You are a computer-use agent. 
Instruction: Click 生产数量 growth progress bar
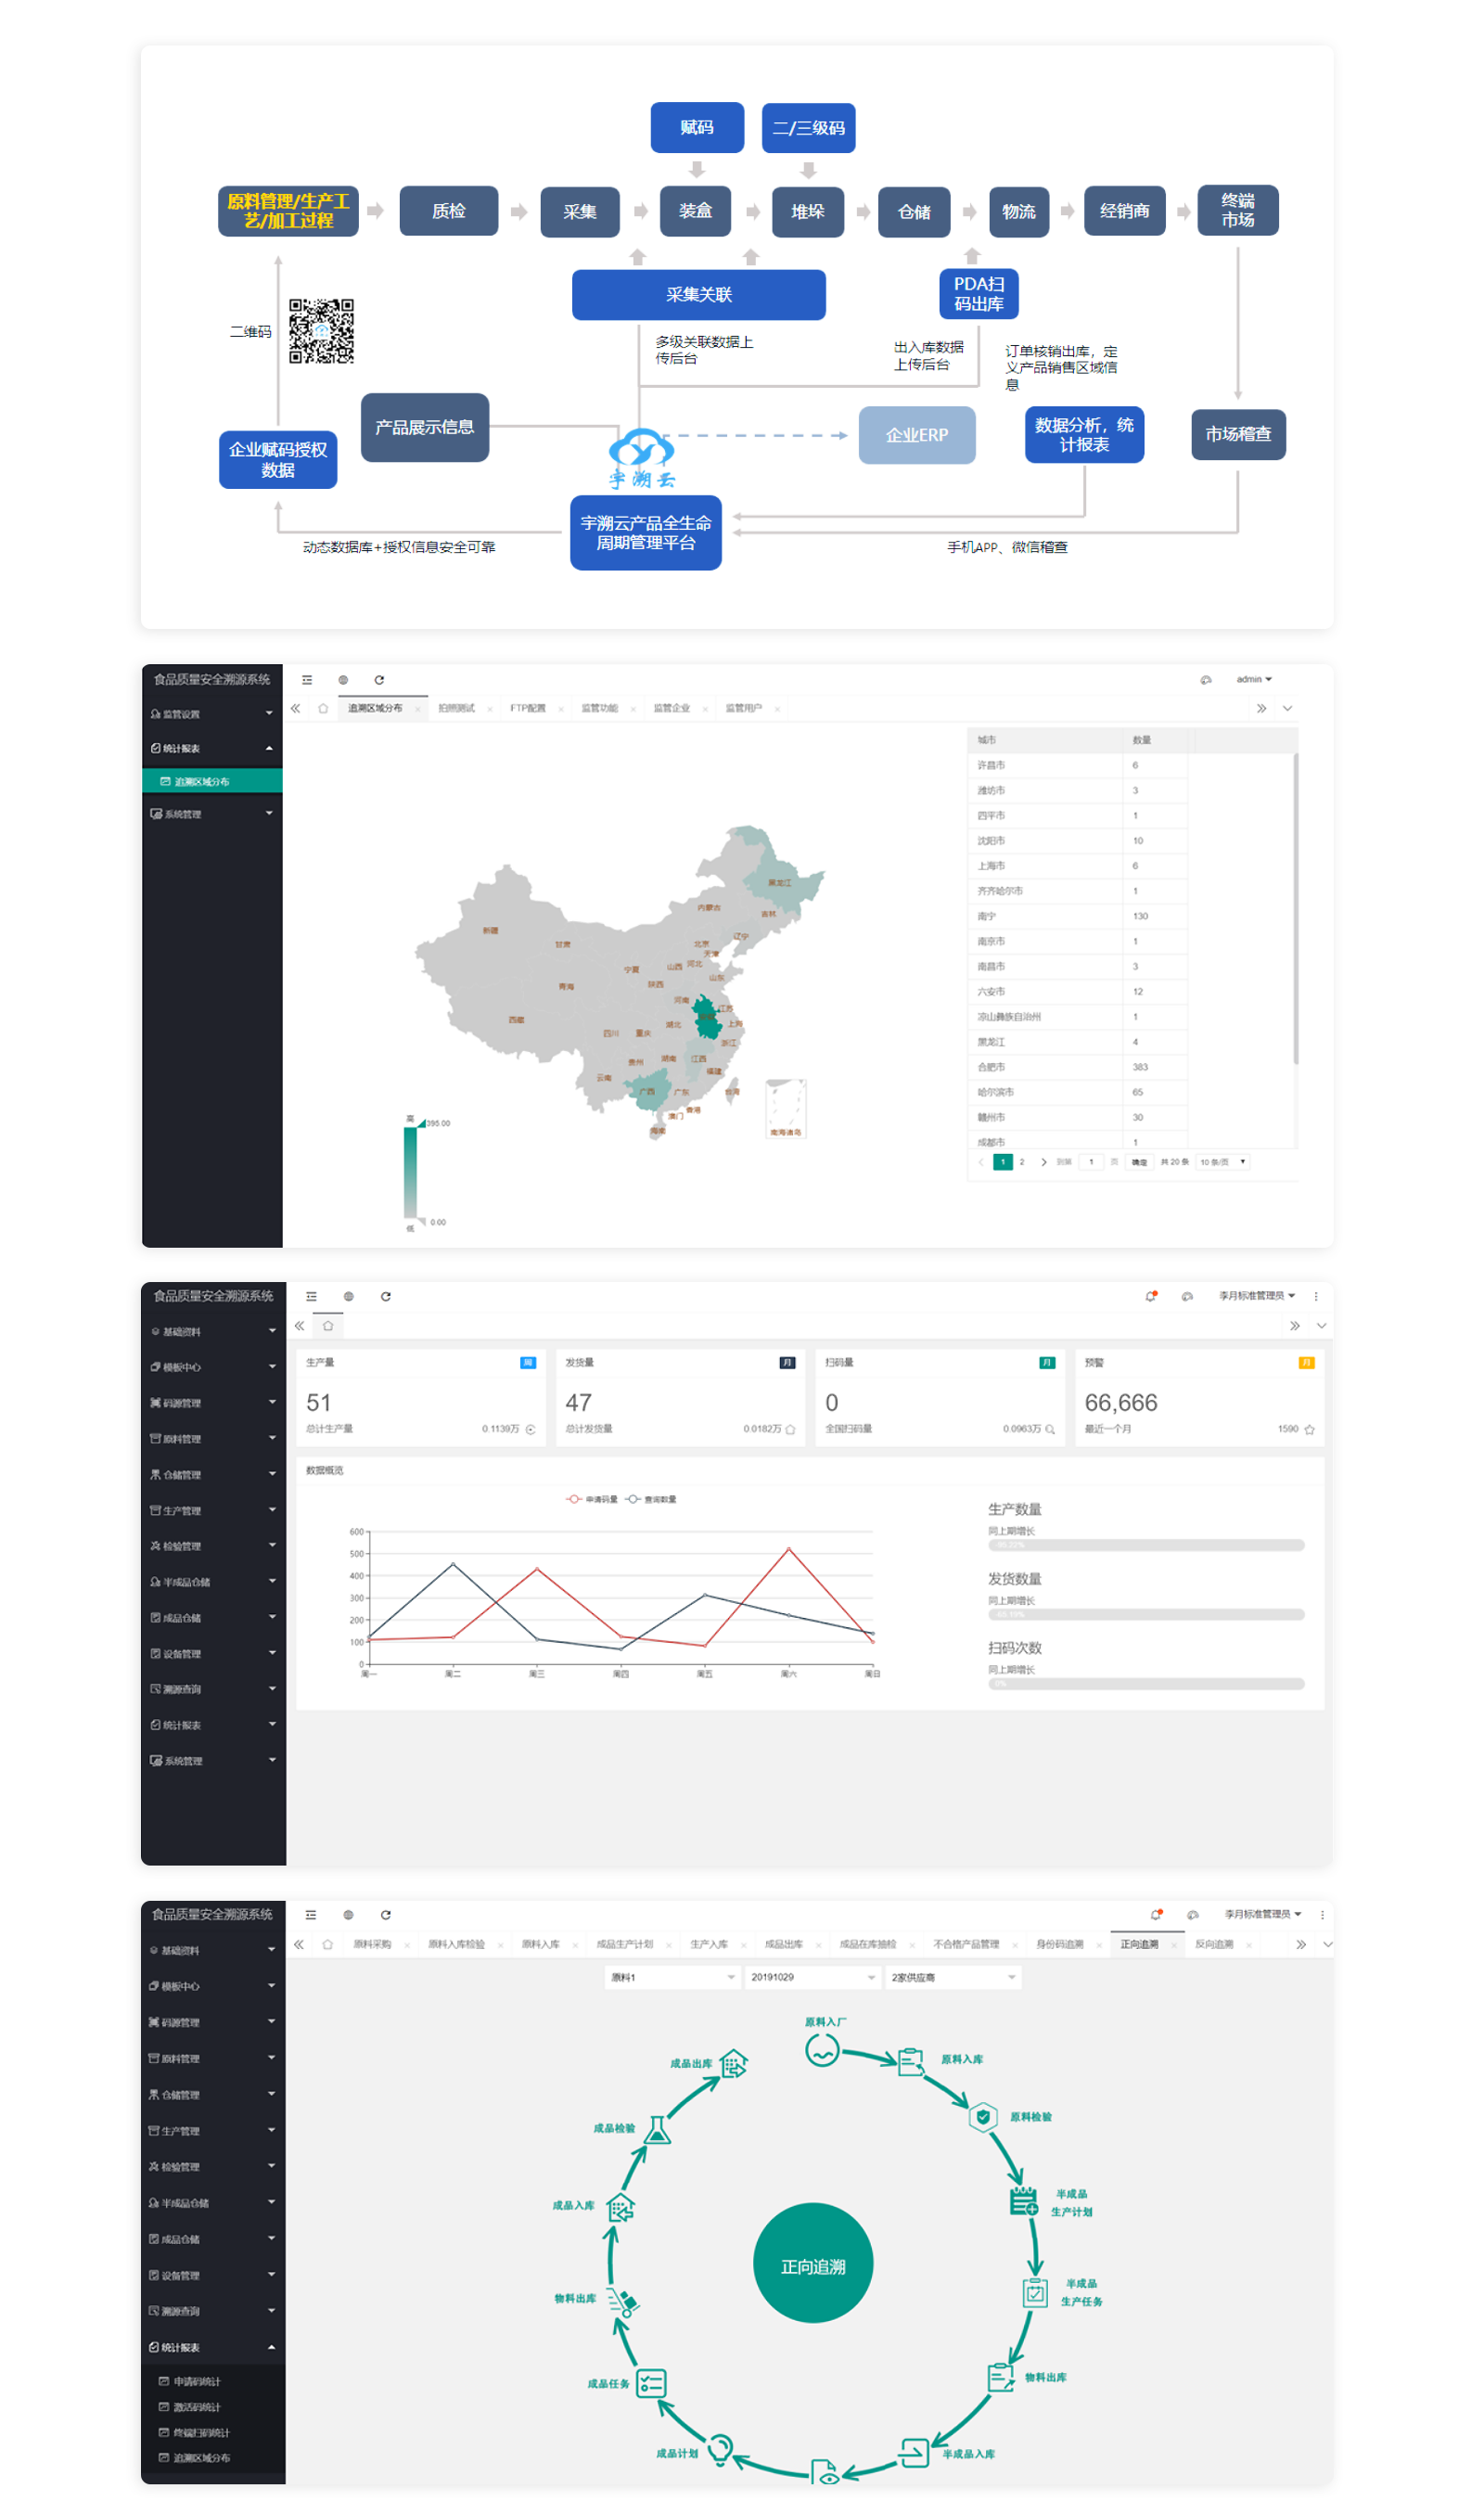(1146, 1545)
